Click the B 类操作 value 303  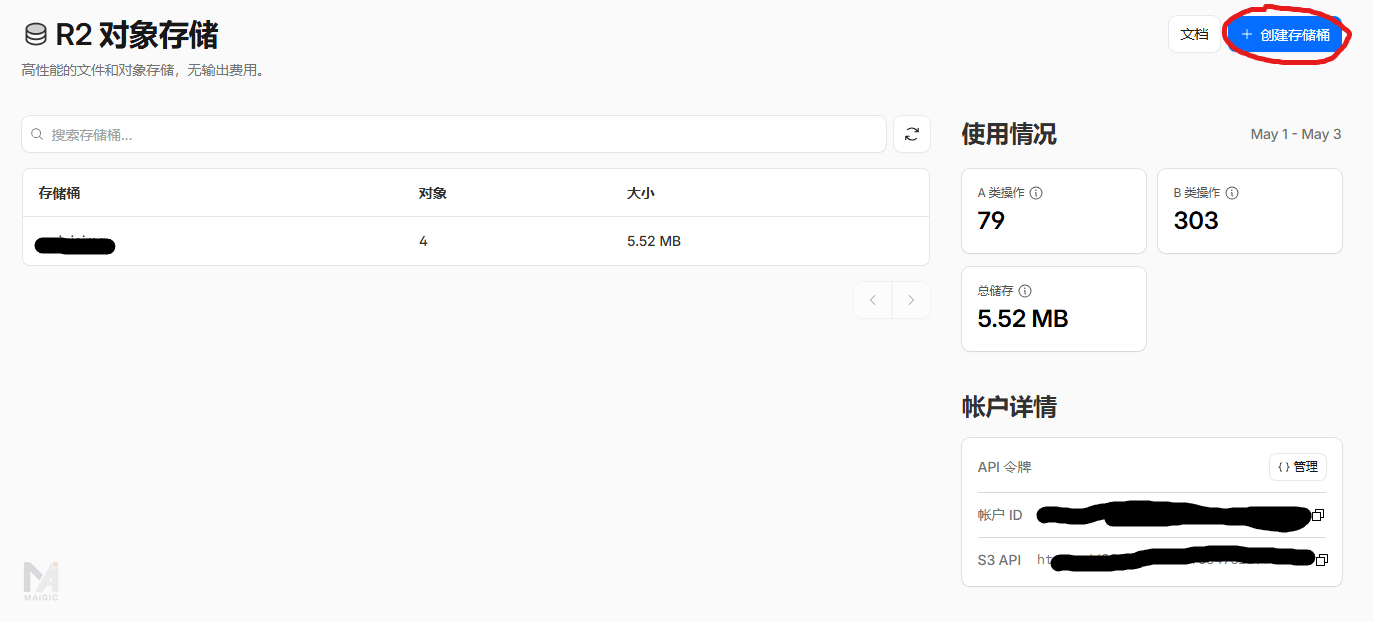[1196, 220]
